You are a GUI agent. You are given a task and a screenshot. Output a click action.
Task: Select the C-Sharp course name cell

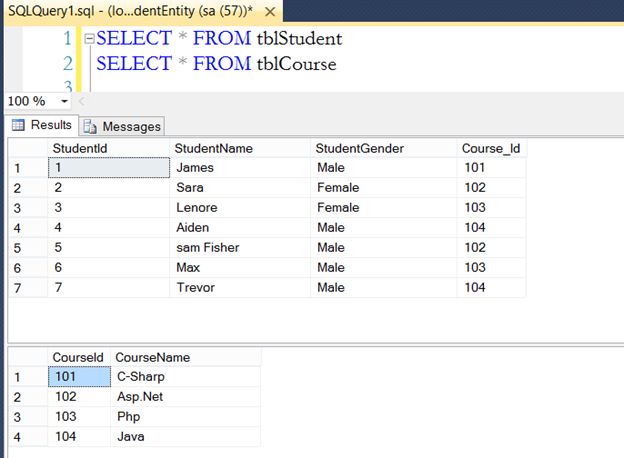[x=141, y=377]
